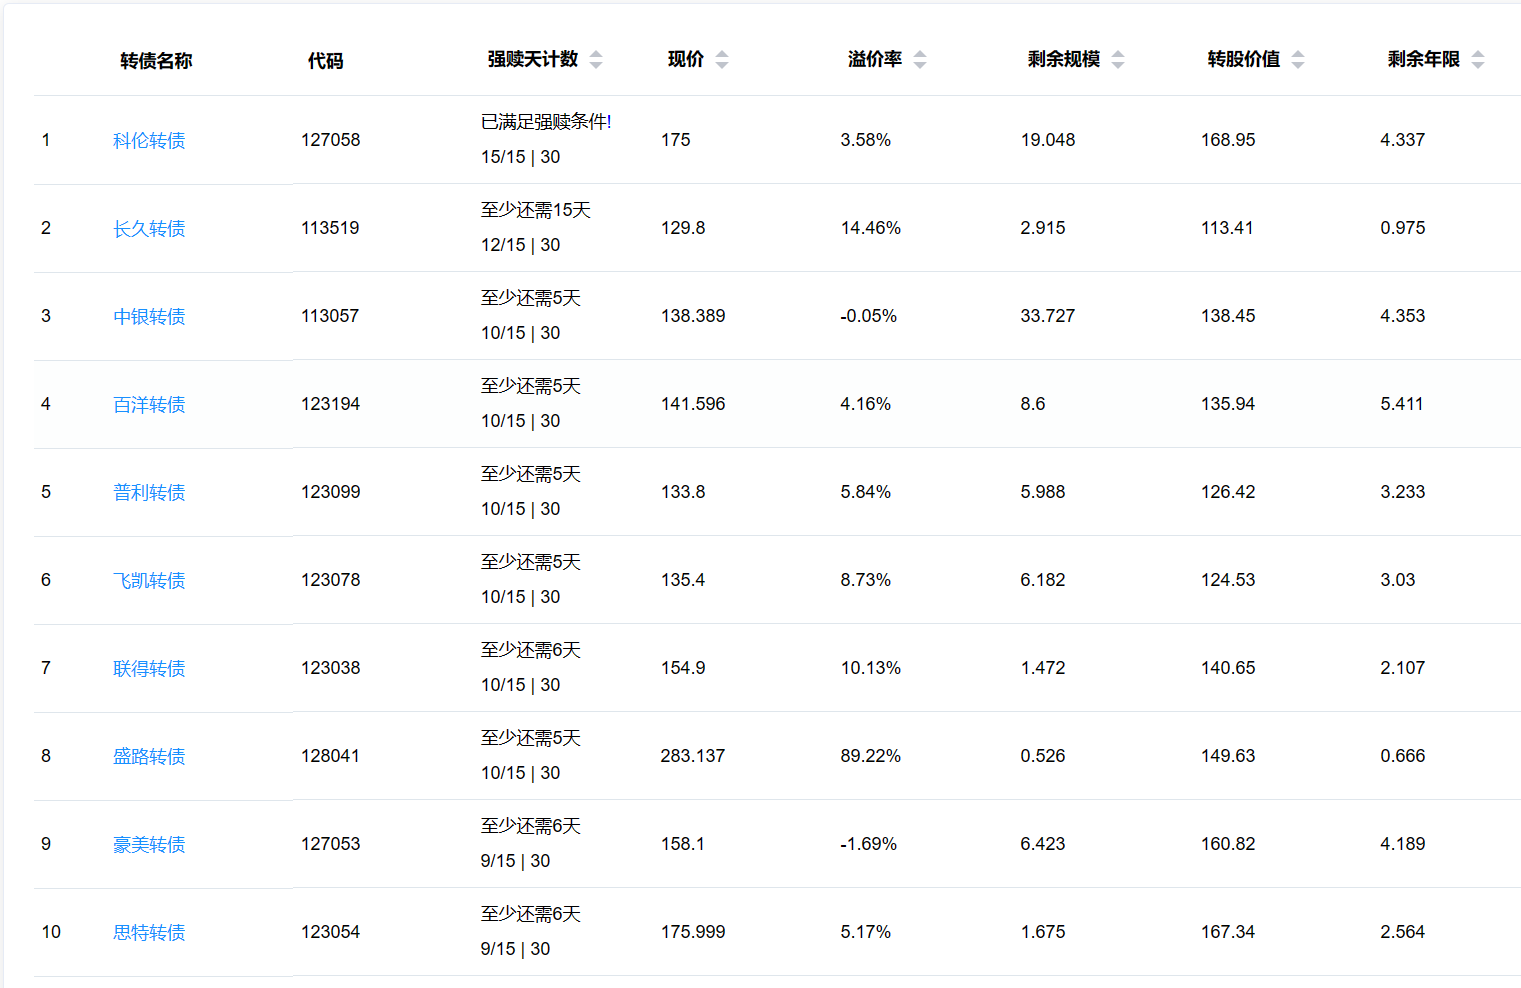Click 剩余规模 sort icon
This screenshot has height=988, width=1521.
click(1118, 60)
